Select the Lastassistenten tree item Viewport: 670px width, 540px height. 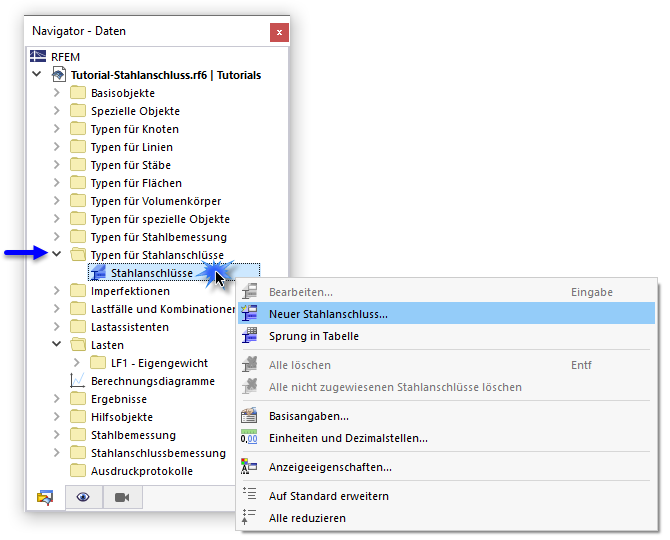click(130, 327)
